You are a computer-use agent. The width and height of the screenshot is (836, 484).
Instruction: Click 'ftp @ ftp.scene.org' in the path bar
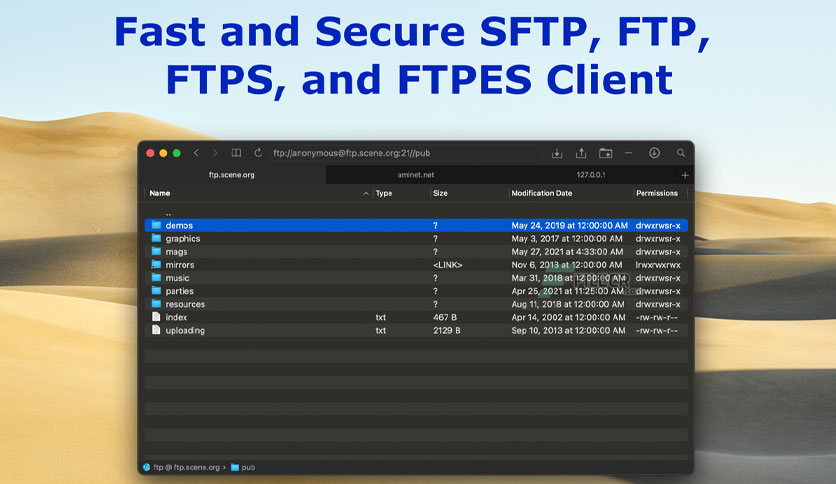tap(187, 467)
